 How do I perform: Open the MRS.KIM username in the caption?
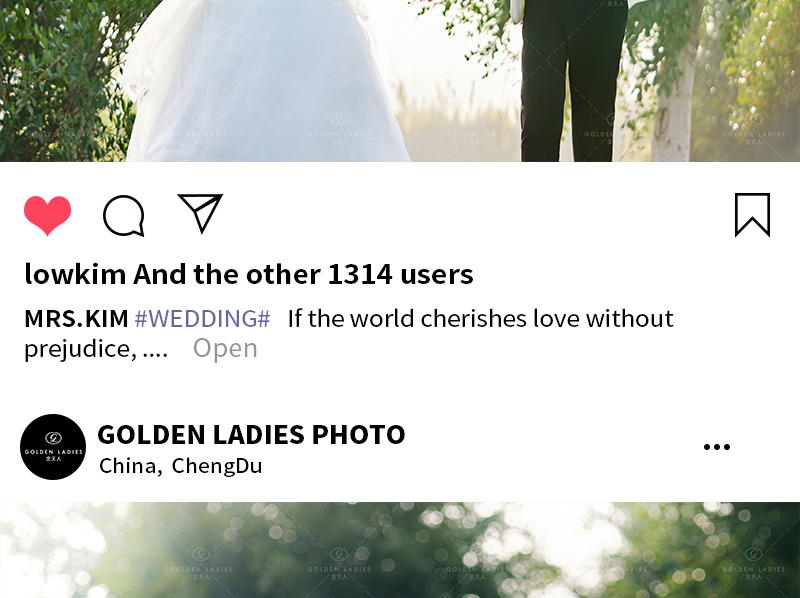pos(77,319)
